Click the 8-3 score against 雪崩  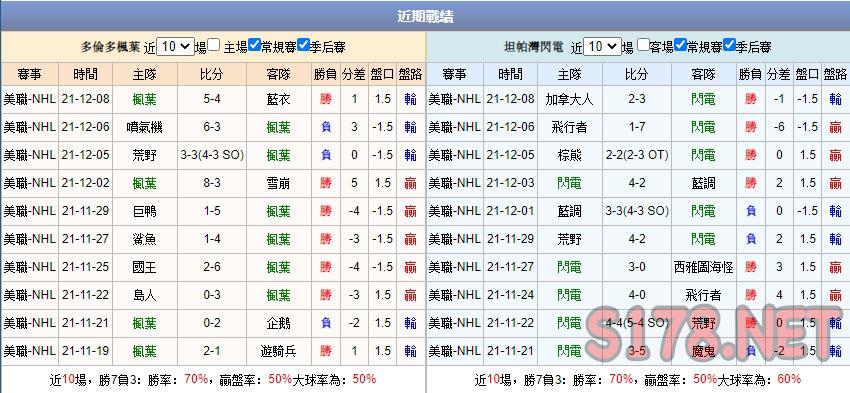point(212,183)
